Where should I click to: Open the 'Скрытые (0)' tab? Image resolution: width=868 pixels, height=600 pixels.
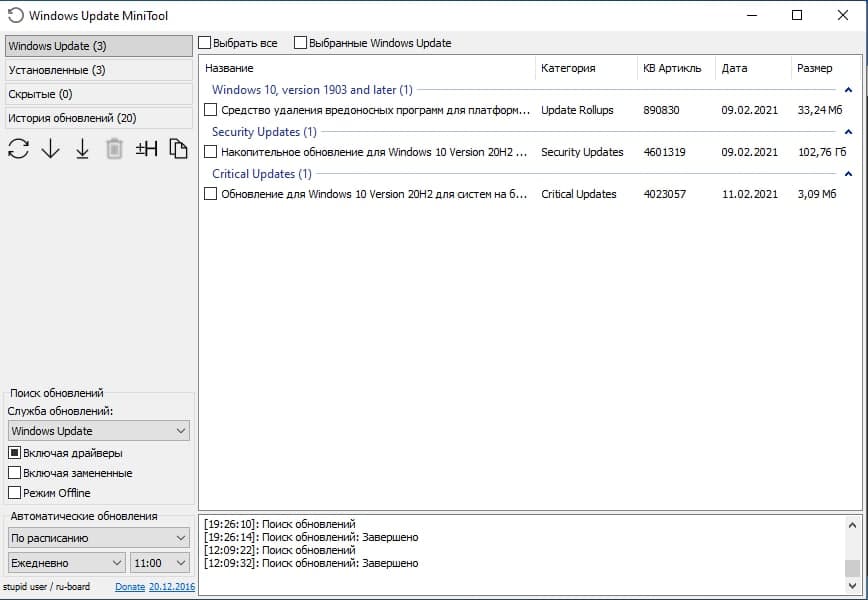(99, 94)
